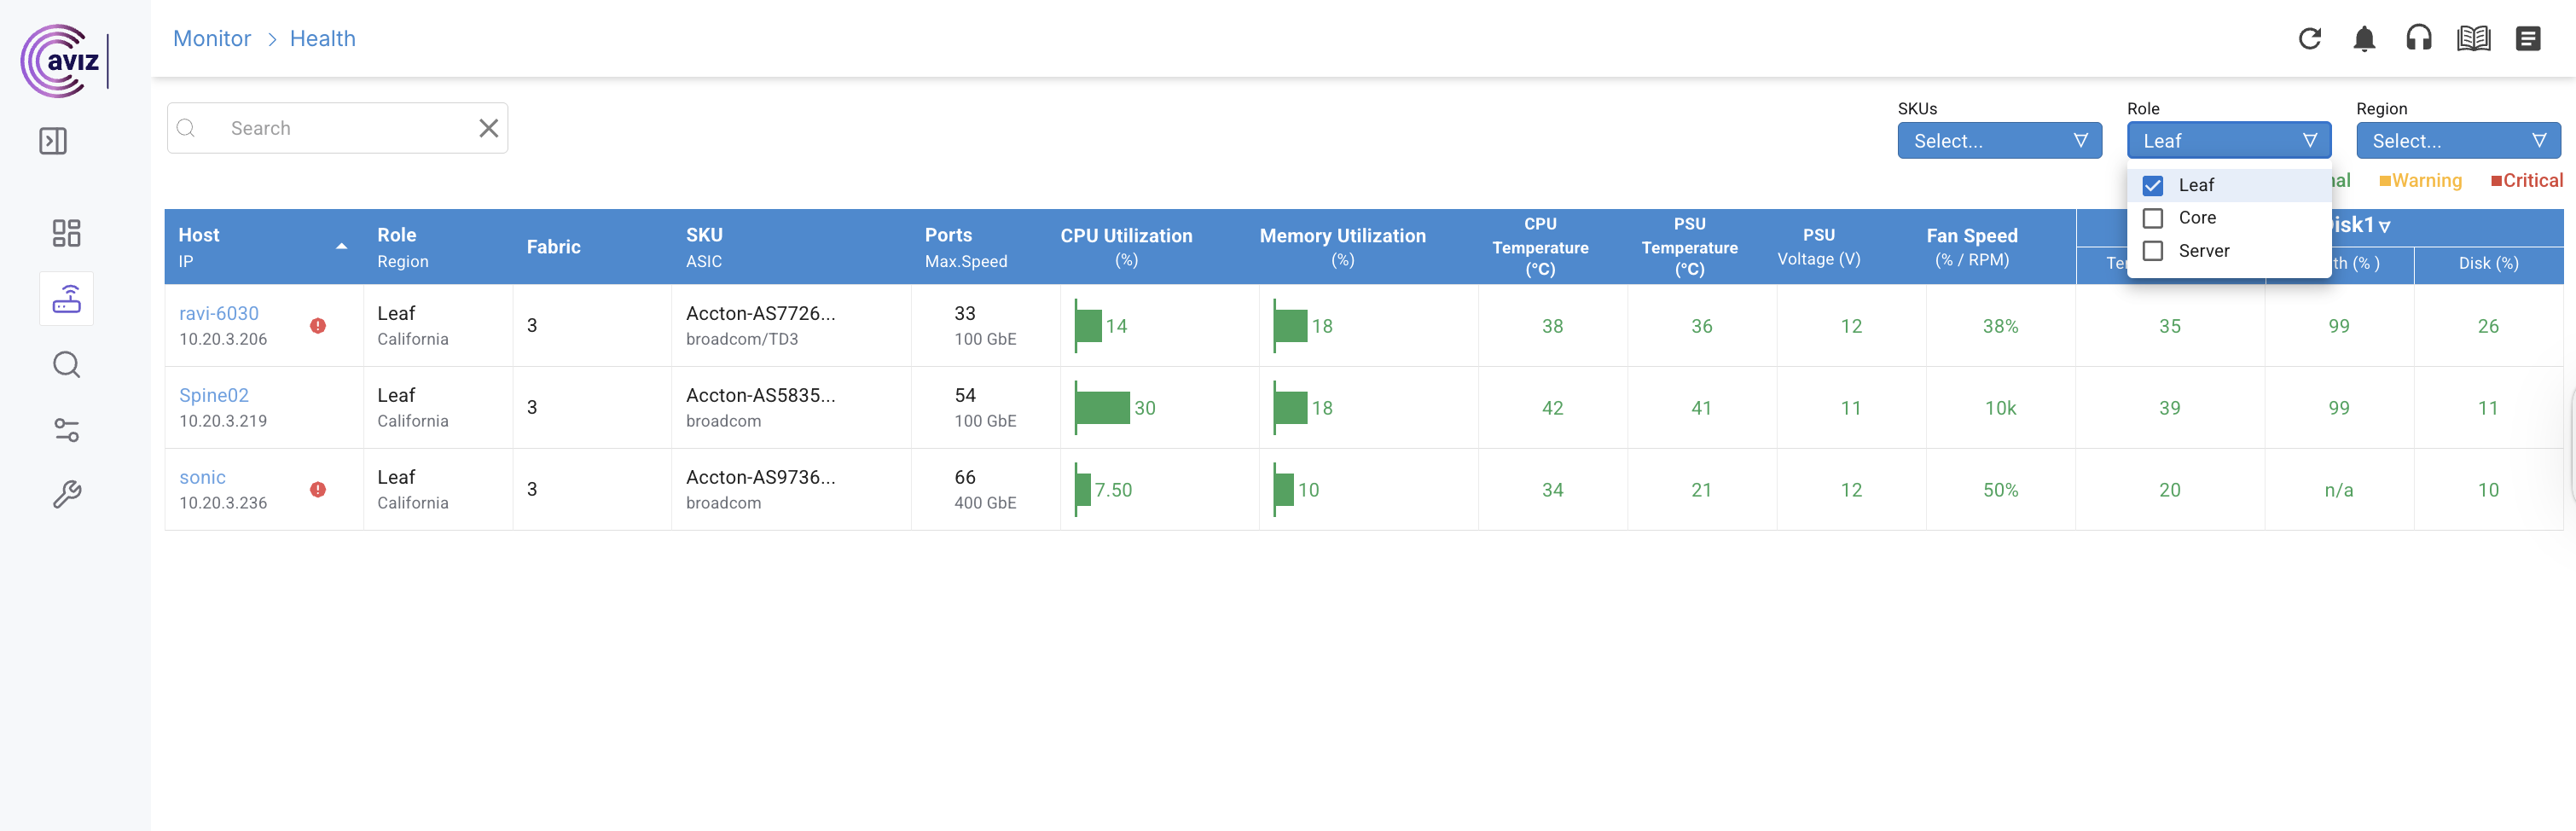Image resolution: width=2576 pixels, height=831 pixels.
Task: Collapse the Role dropdown showing Leaf
Action: click(2228, 141)
